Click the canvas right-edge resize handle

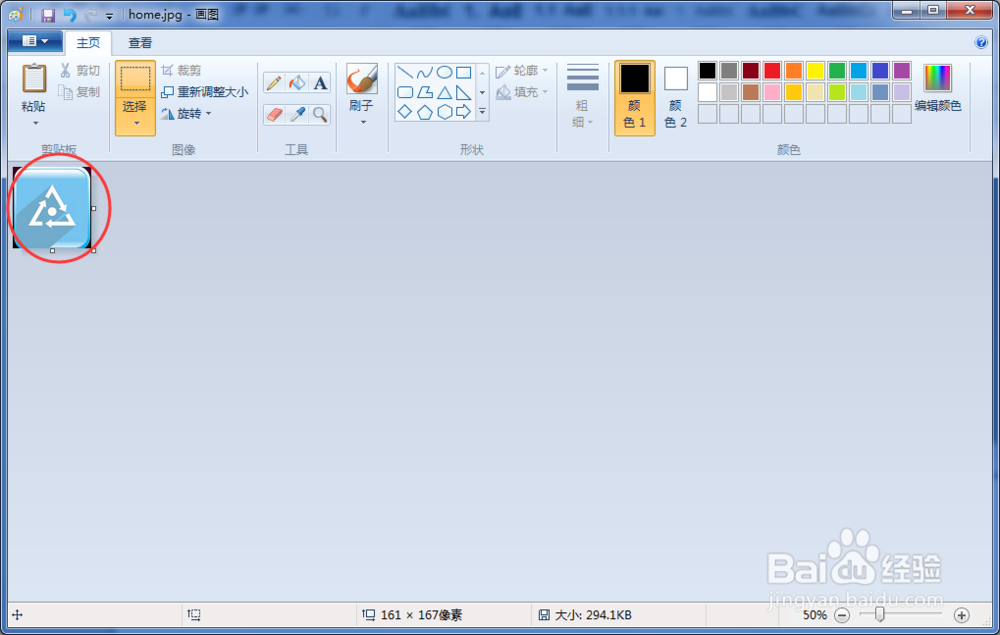[94, 208]
